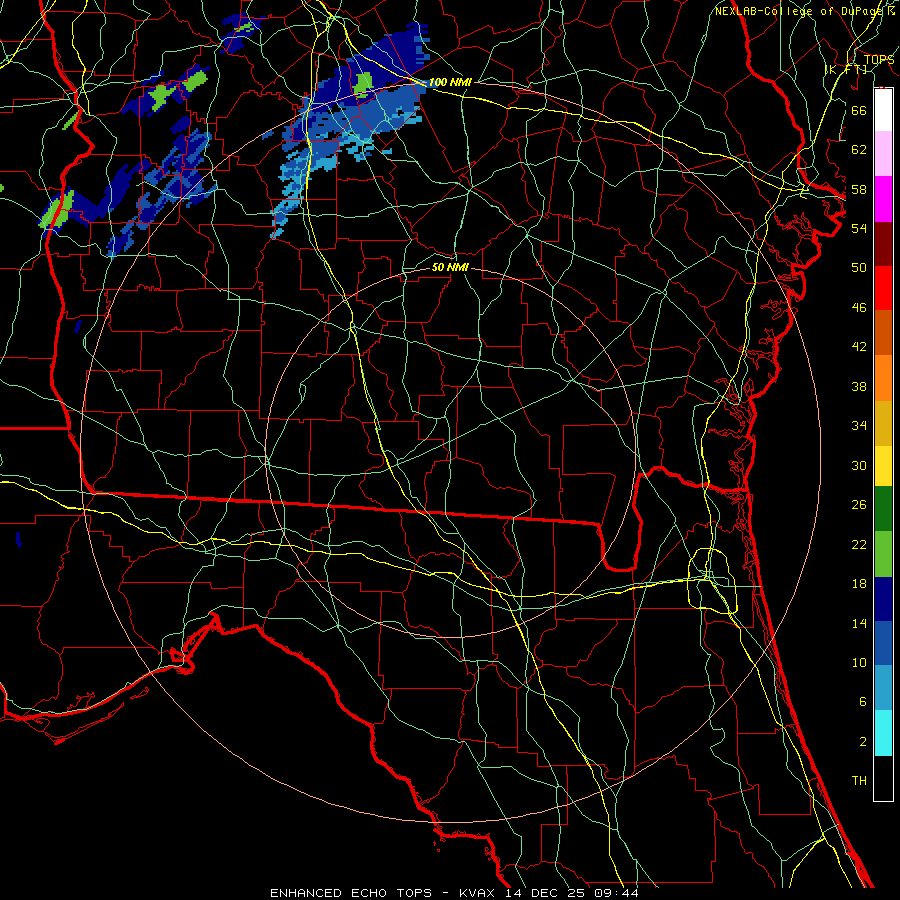900x900 pixels.
Task: Choose the navy blue legend swatch
Action: [883, 599]
